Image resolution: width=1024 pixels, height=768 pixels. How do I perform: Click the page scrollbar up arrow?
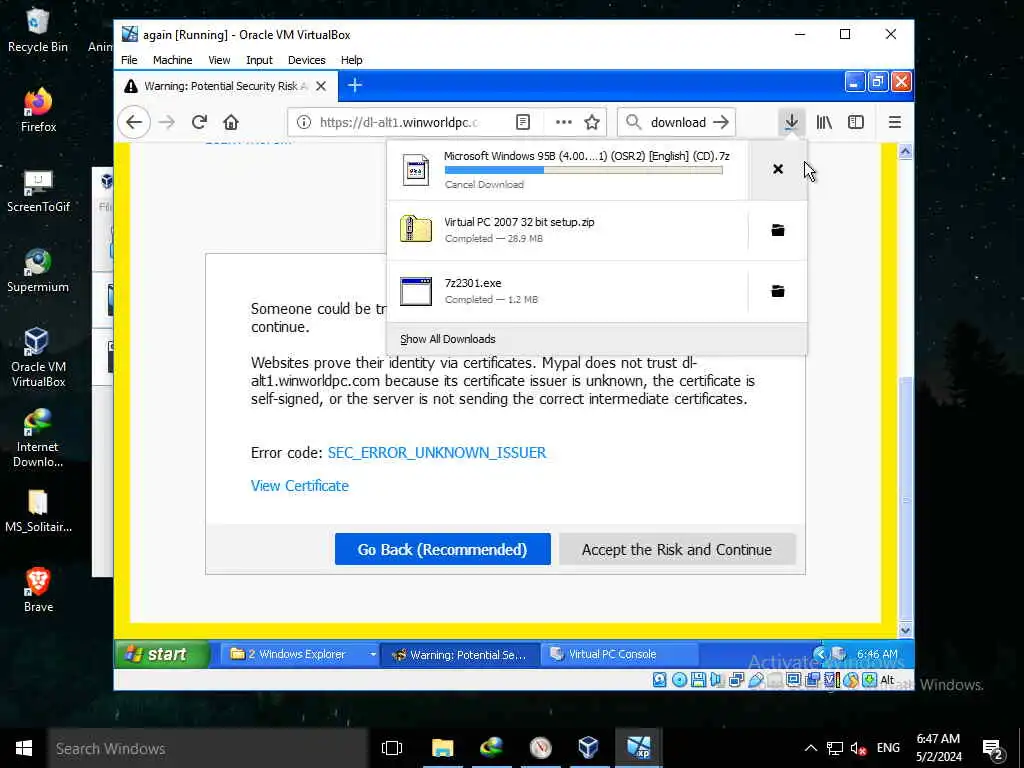pos(905,152)
